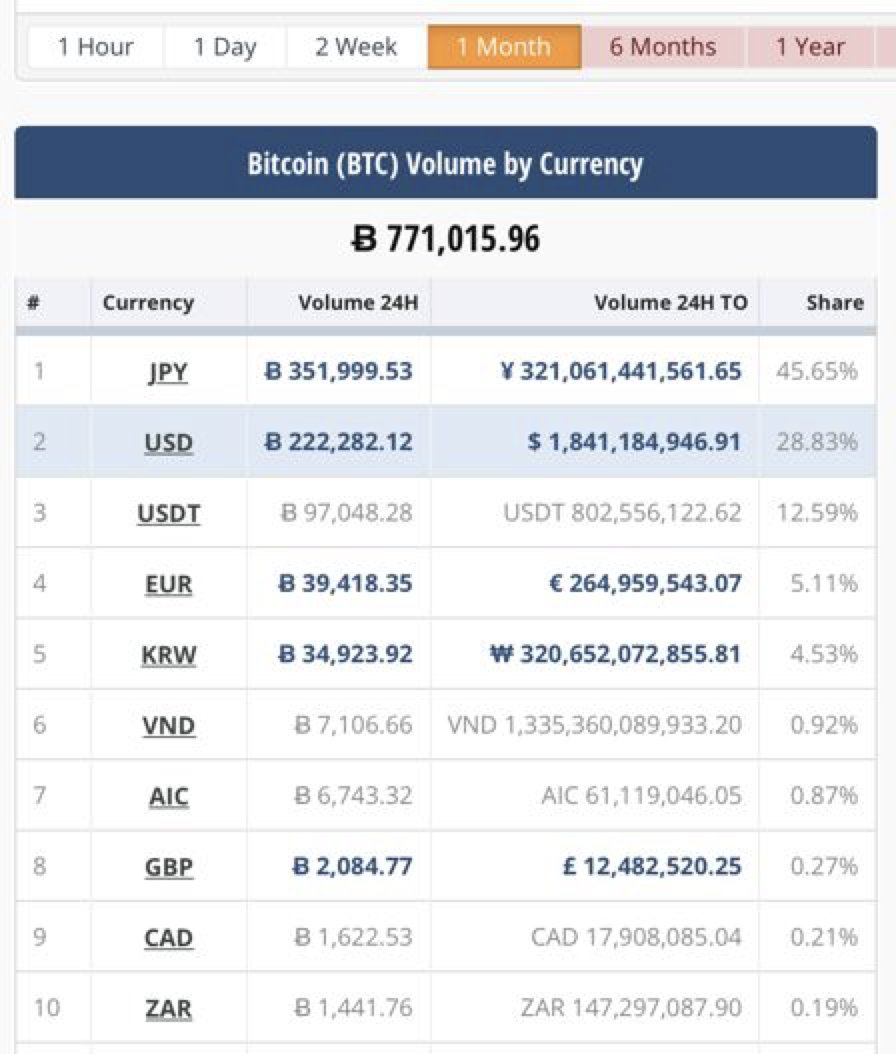Follow the CAD currency link

click(x=168, y=938)
